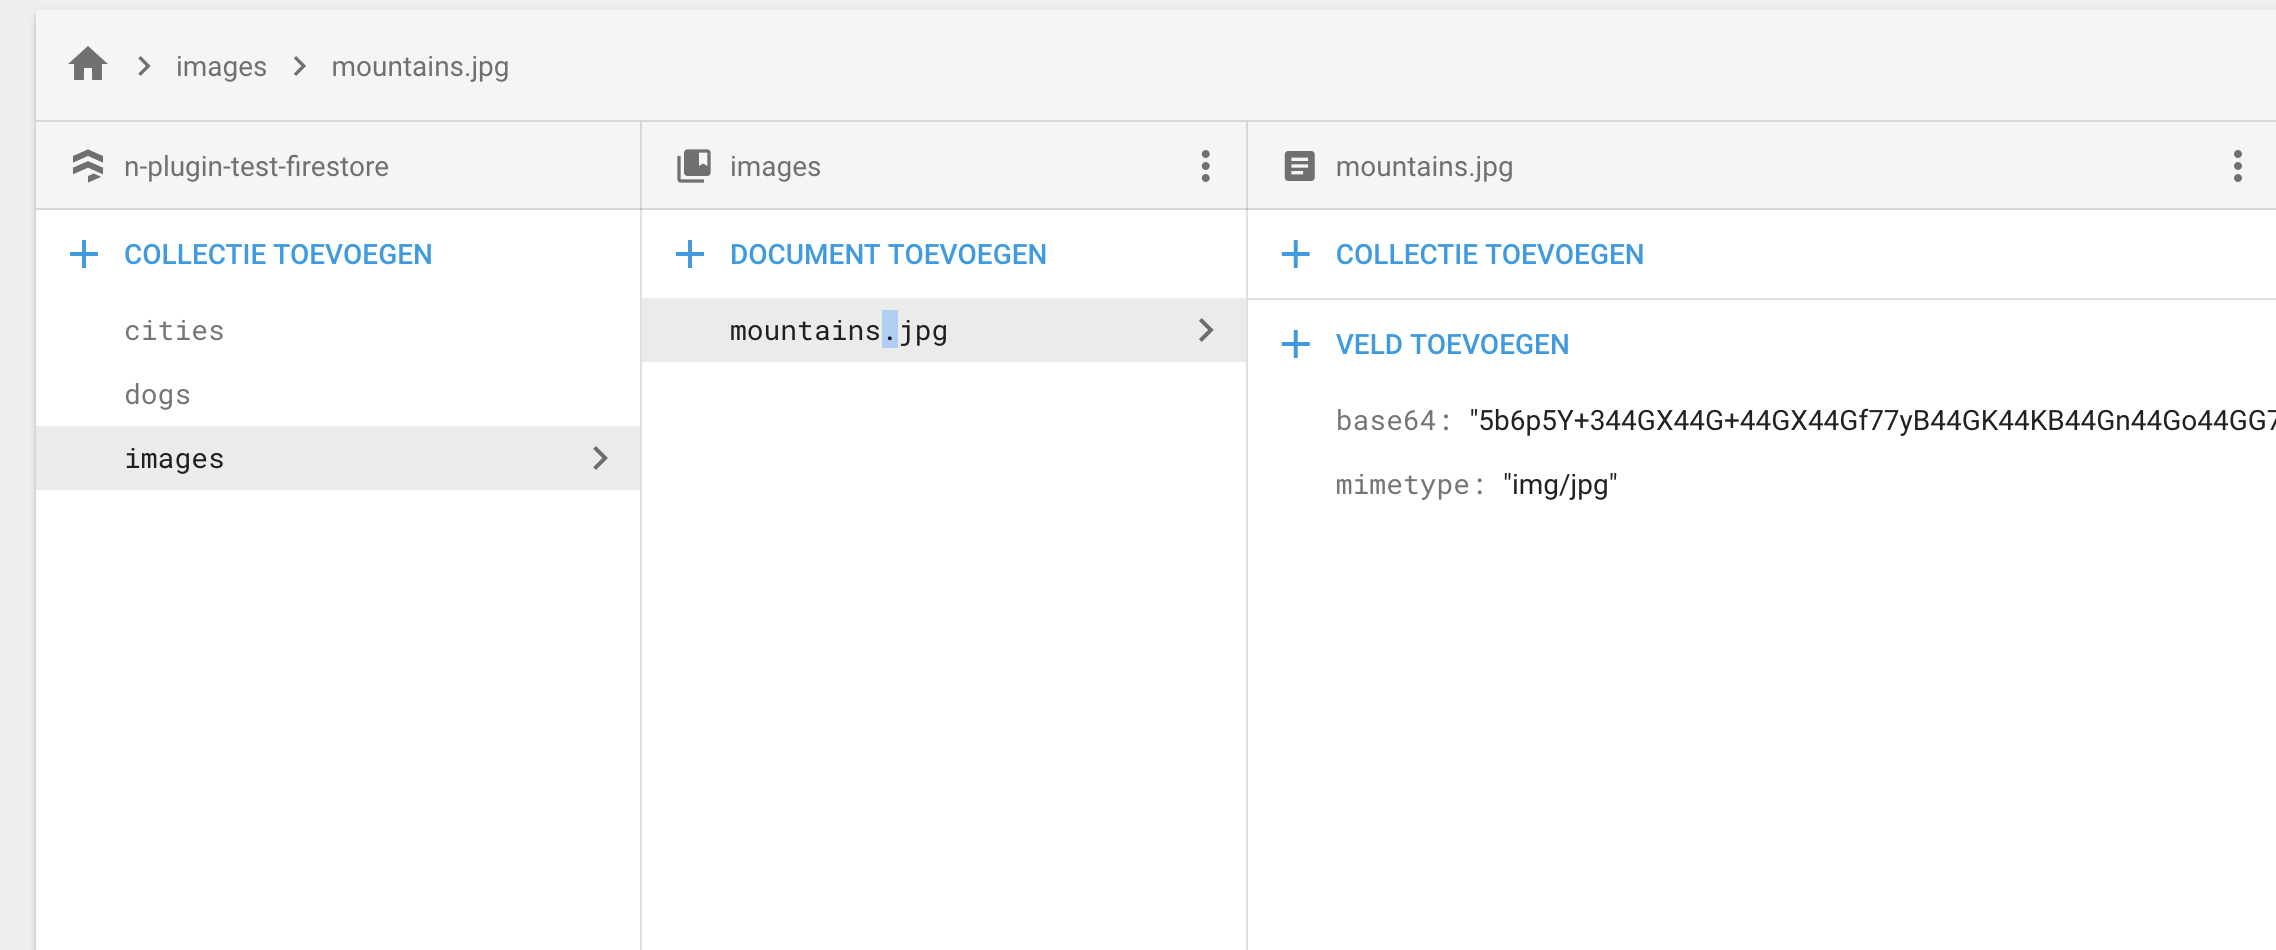
Task: Click the Firestore database icon beside n-plugin-test-firestore
Action: point(89,166)
